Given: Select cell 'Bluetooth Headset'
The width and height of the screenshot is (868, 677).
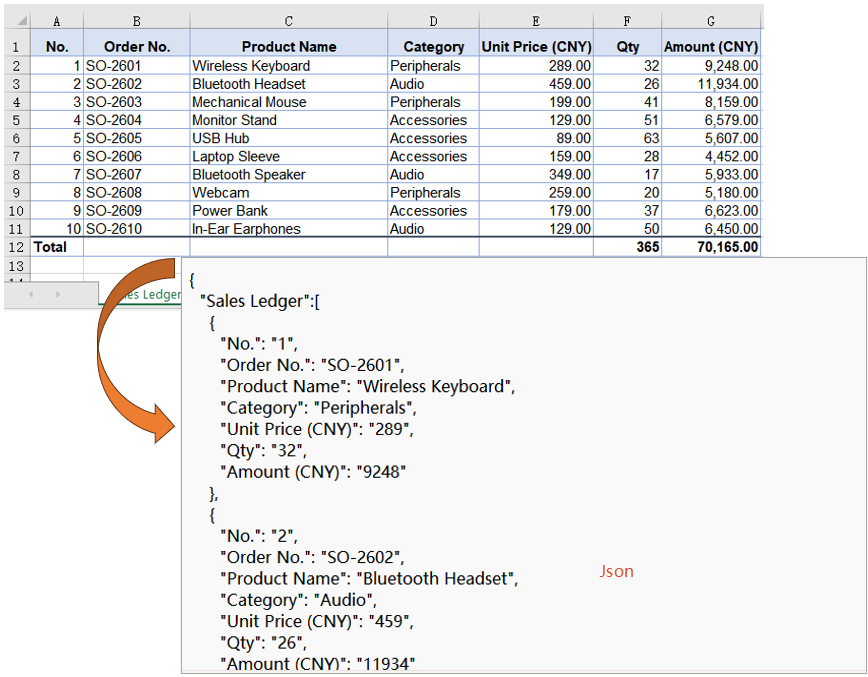Looking at the screenshot, I should click(x=288, y=84).
